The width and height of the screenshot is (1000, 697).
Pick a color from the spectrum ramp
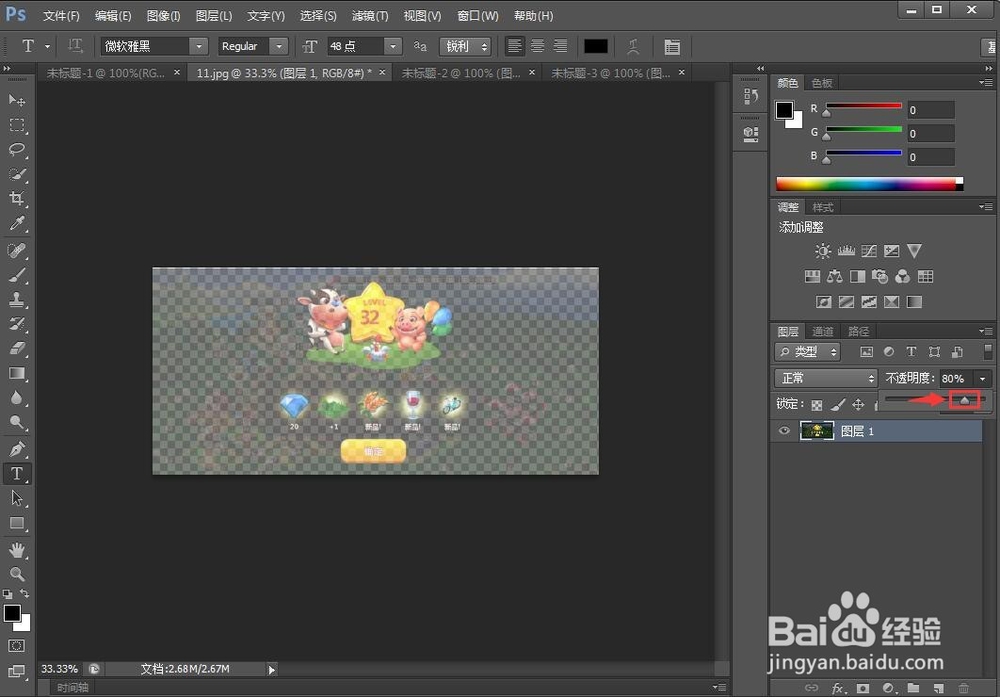[869, 184]
